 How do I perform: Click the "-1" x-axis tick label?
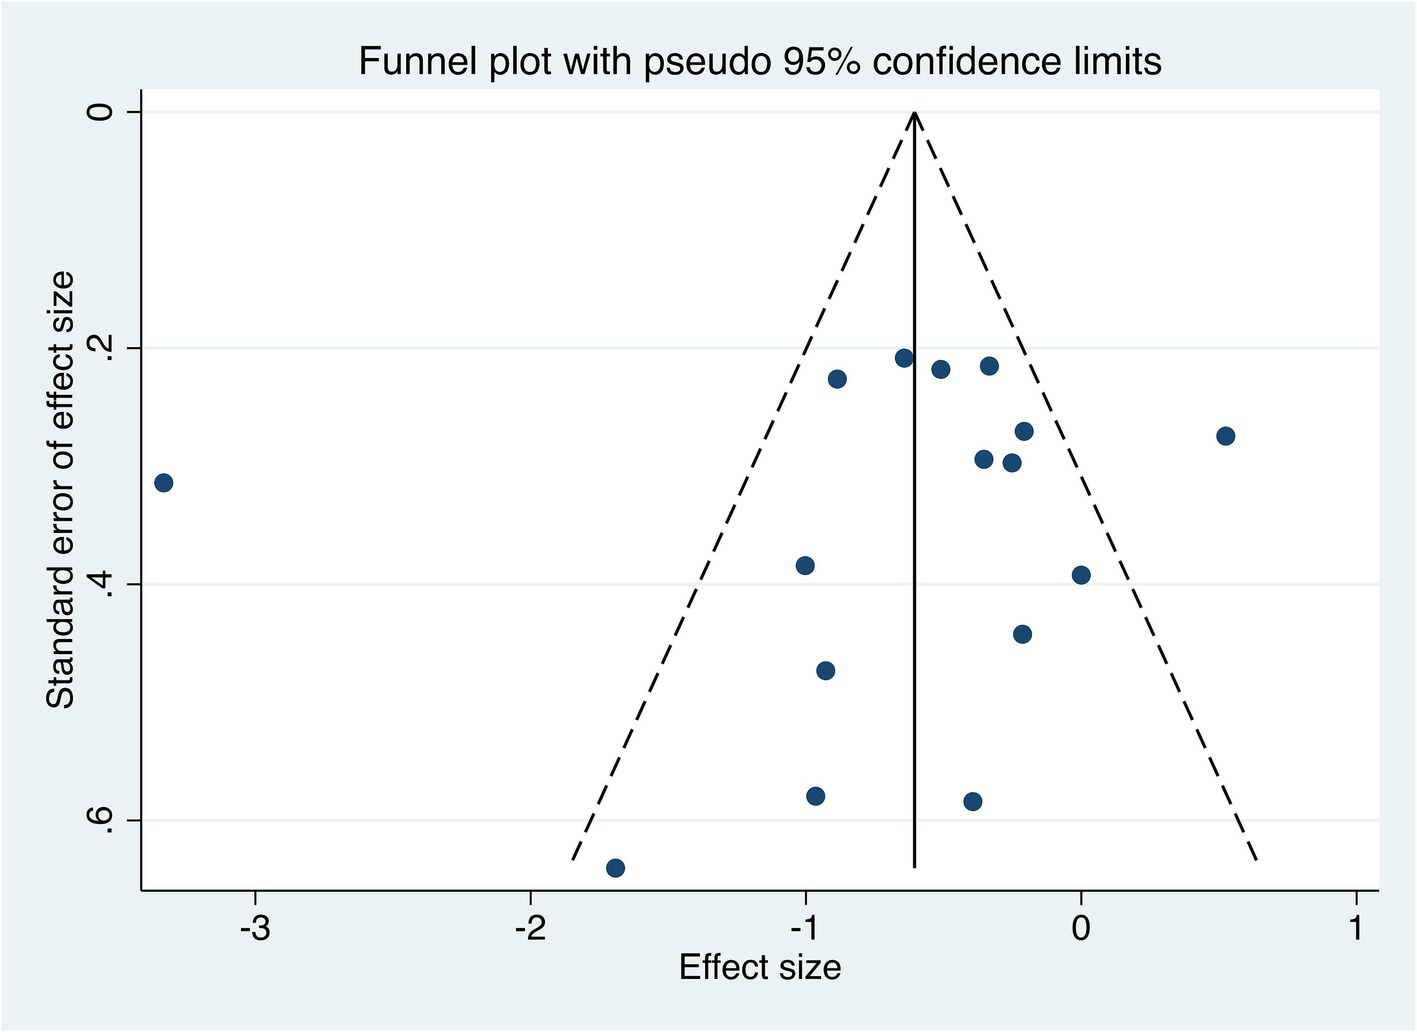pos(805,929)
